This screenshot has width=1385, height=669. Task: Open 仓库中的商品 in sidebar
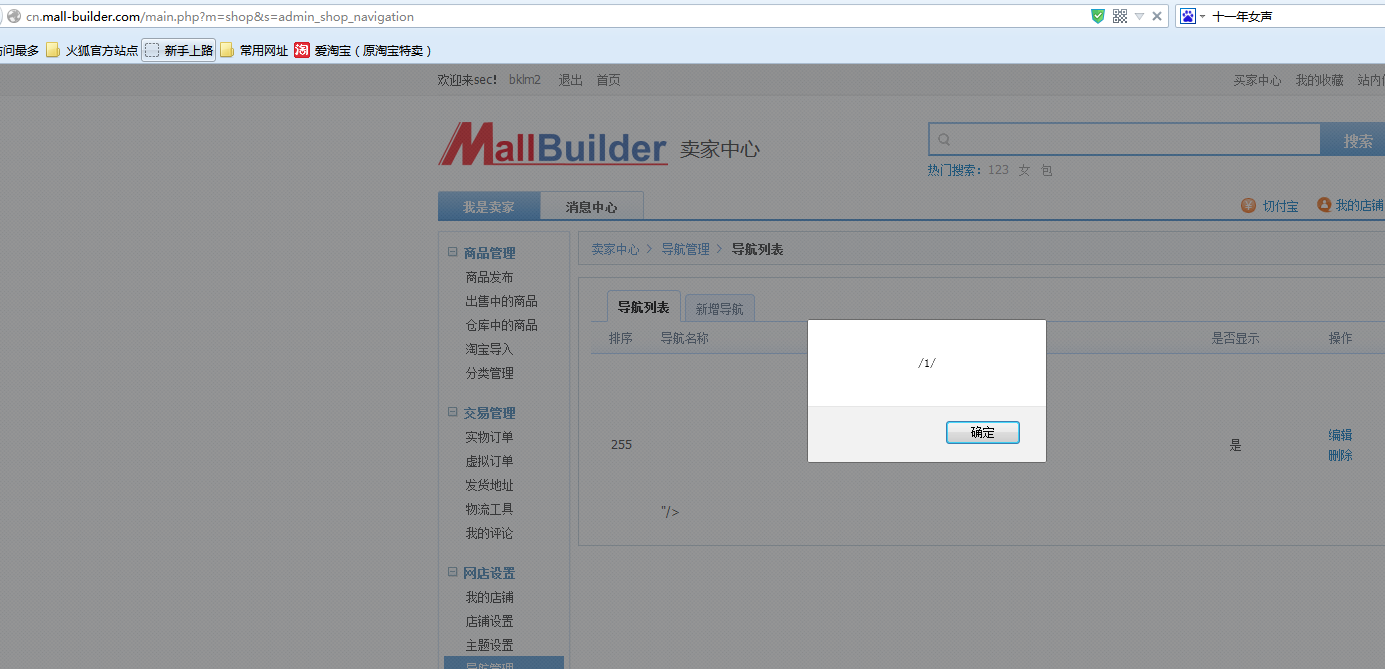pyautogui.click(x=501, y=325)
